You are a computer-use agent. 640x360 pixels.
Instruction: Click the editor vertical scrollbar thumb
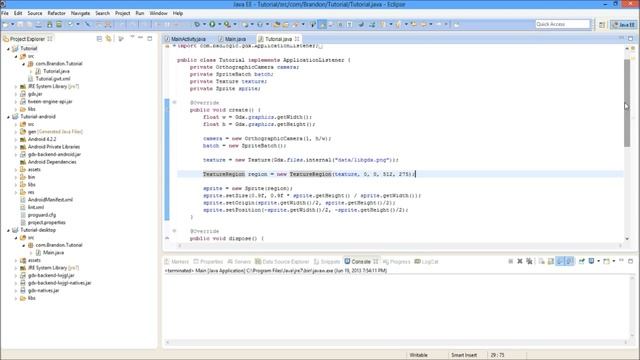click(x=627, y=103)
